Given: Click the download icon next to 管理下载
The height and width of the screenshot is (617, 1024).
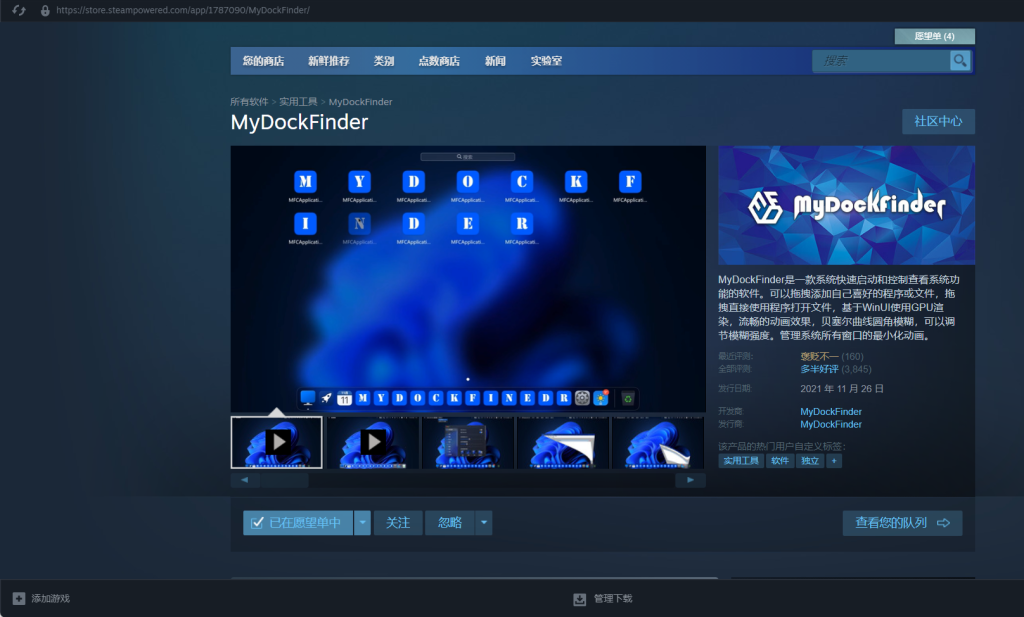Looking at the screenshot, I should coord(580,597).
